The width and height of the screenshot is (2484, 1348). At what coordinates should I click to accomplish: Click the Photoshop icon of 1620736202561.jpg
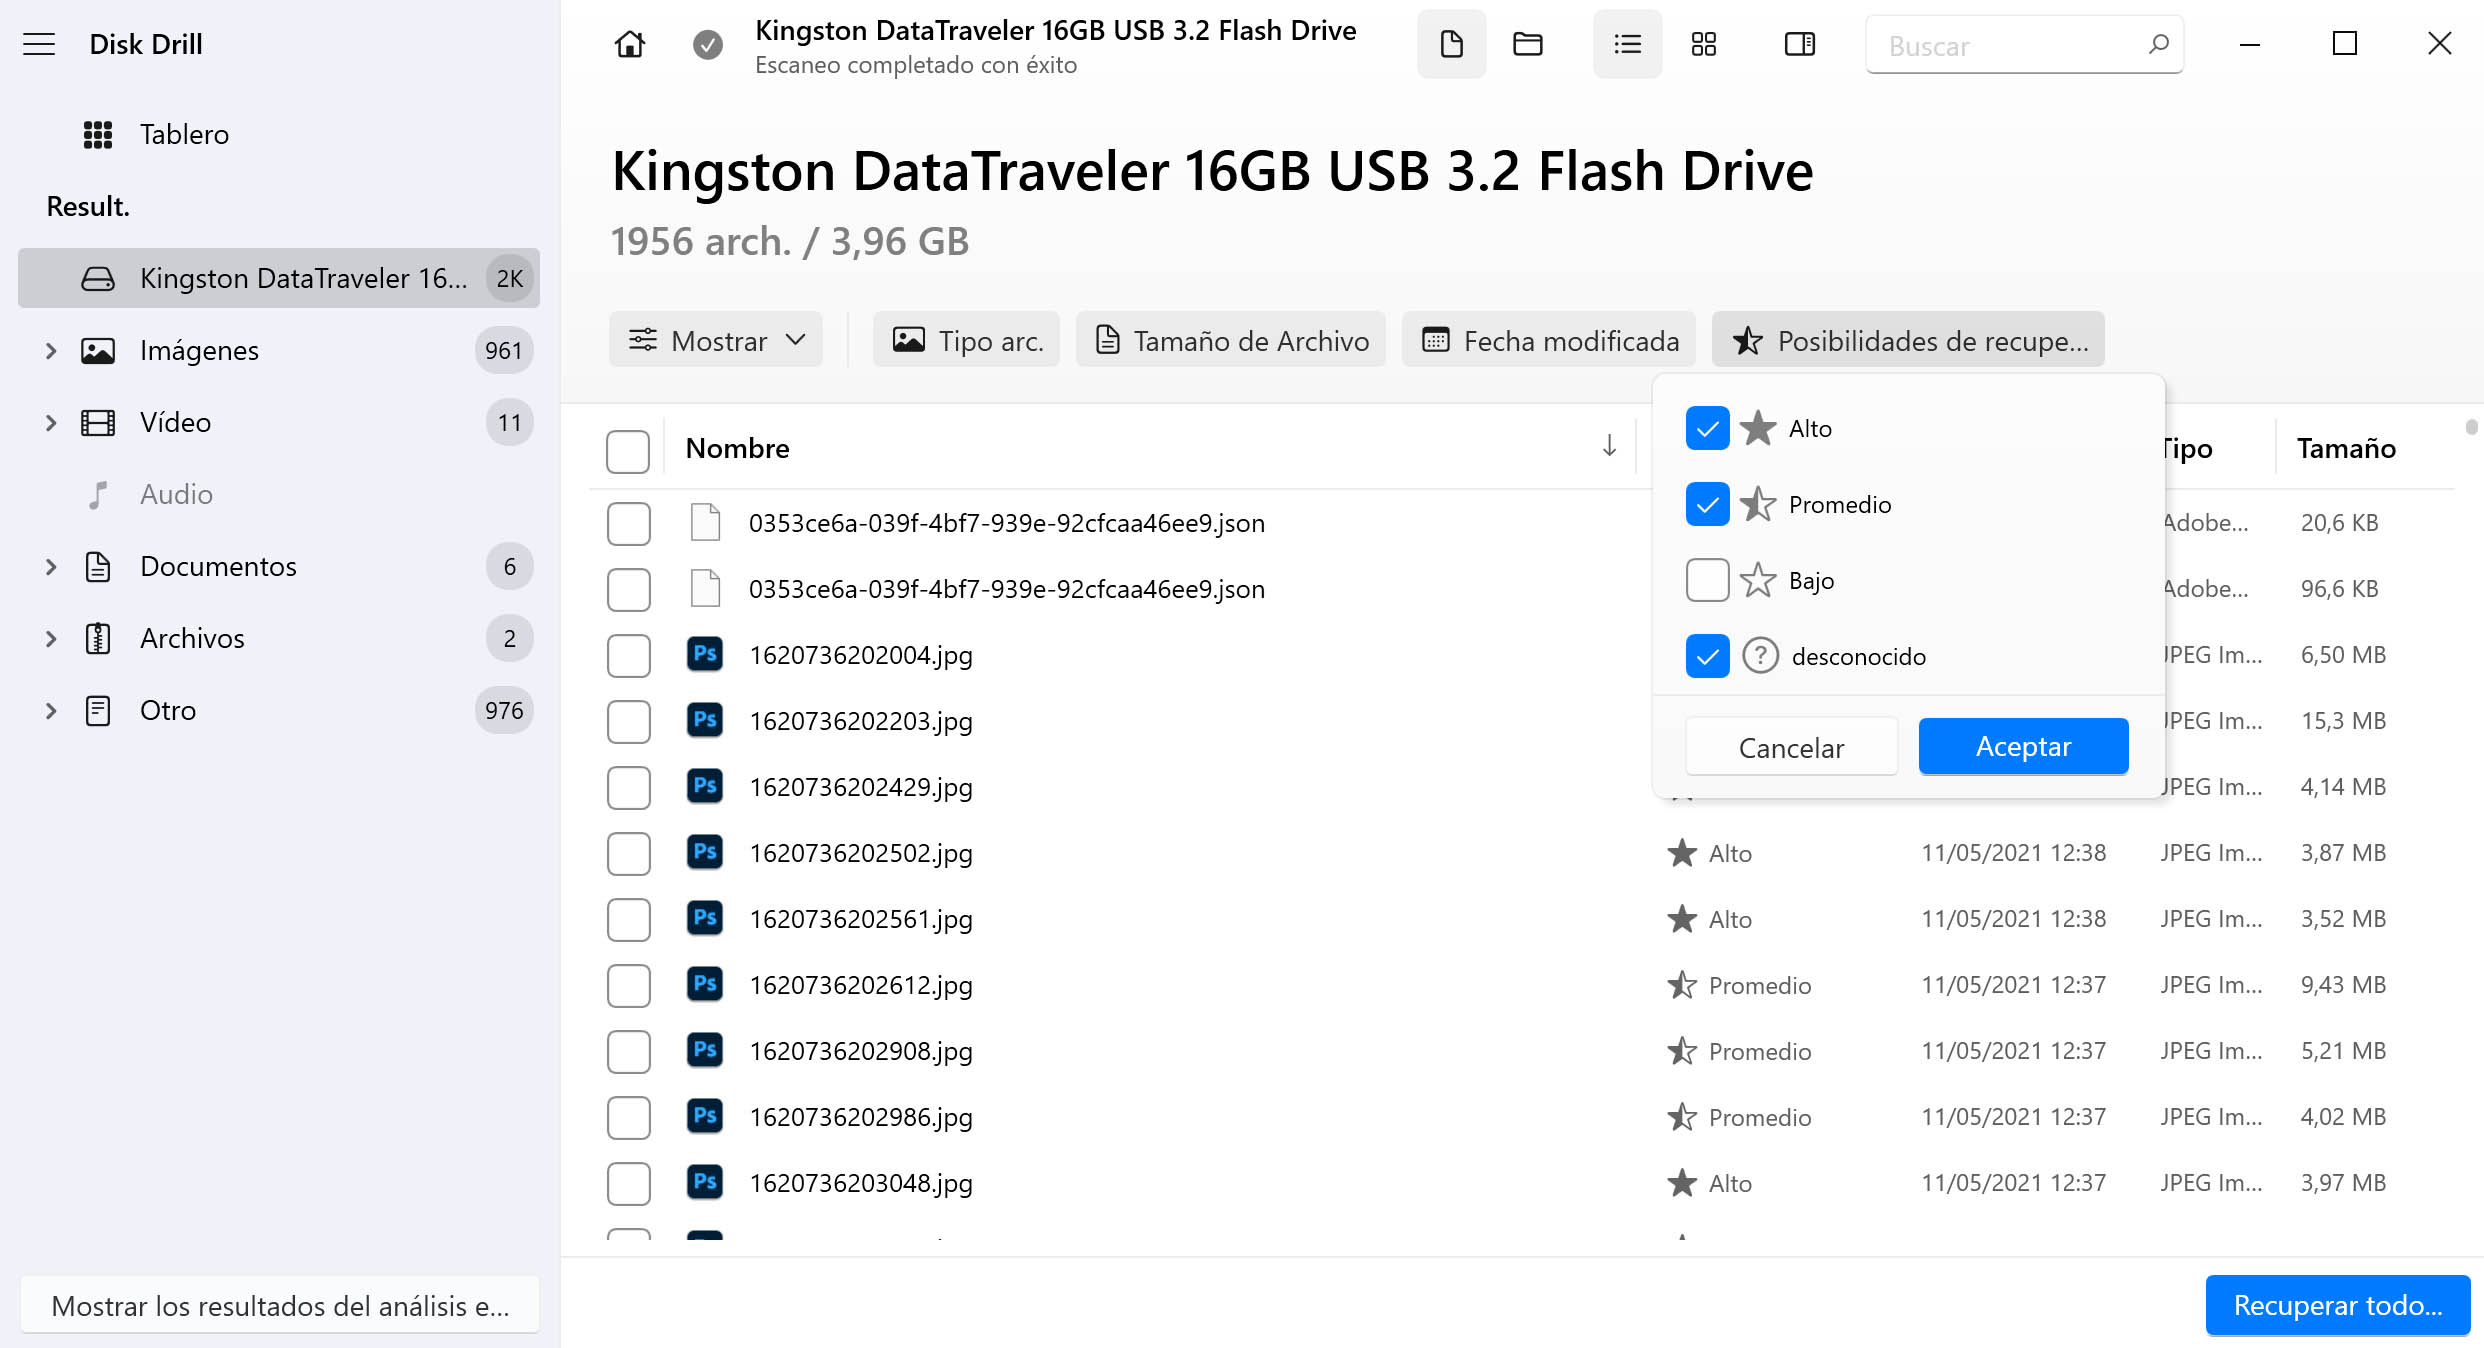tap(705, 918)
